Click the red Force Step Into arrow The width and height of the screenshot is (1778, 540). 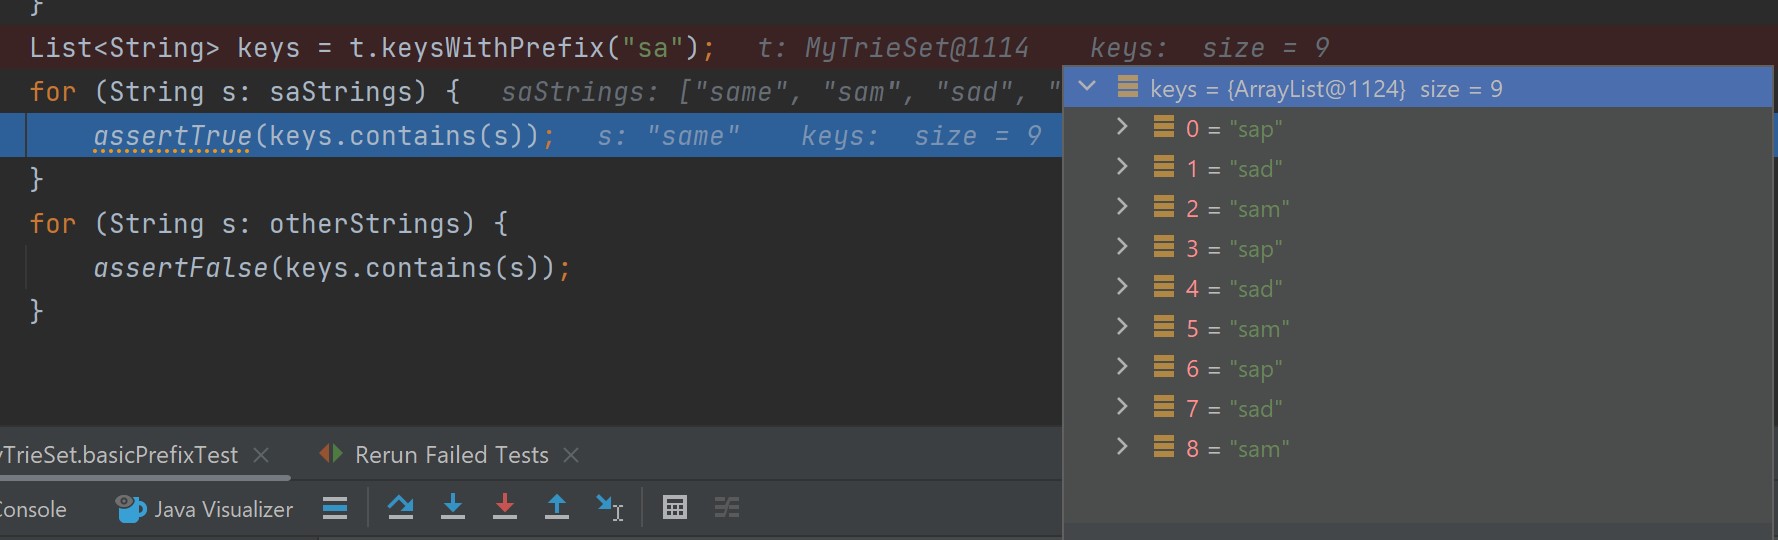(505, 508)
